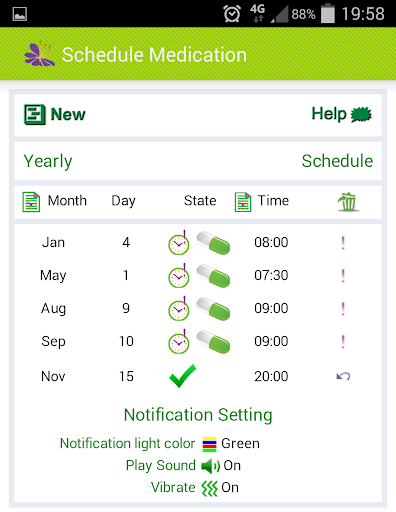This screenshot has width=396, height=512.
Task: Tap the exclamation mark on May 1 row
Action: pos(343,276)
